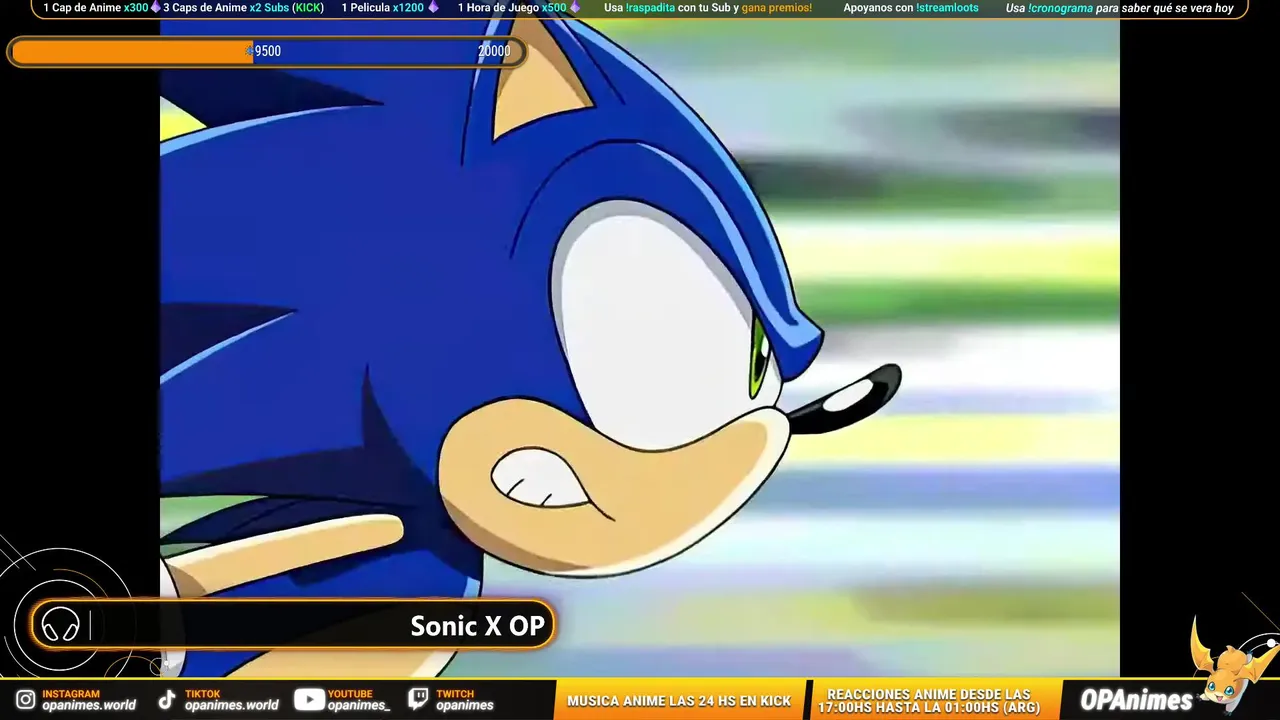
Task: Click the gana premios! text
Action: tap(777, 8)
